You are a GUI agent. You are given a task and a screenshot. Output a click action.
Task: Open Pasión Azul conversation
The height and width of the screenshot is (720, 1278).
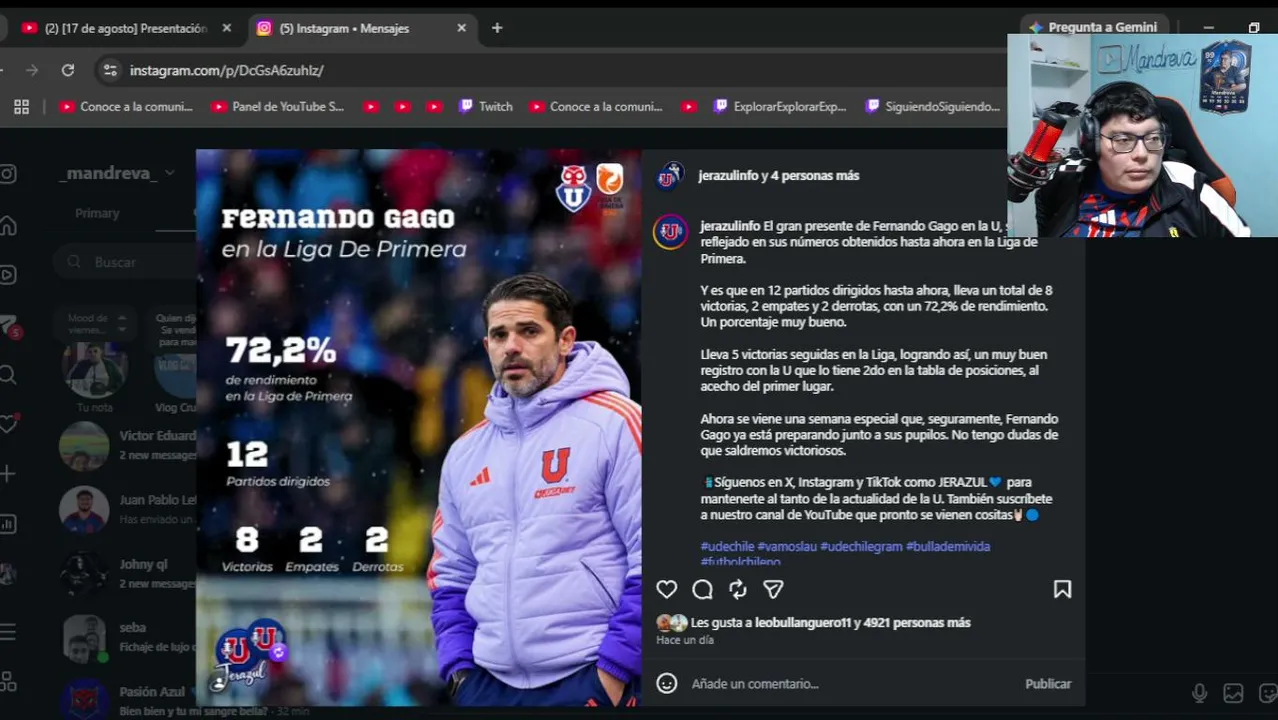[x=127, y=700]
